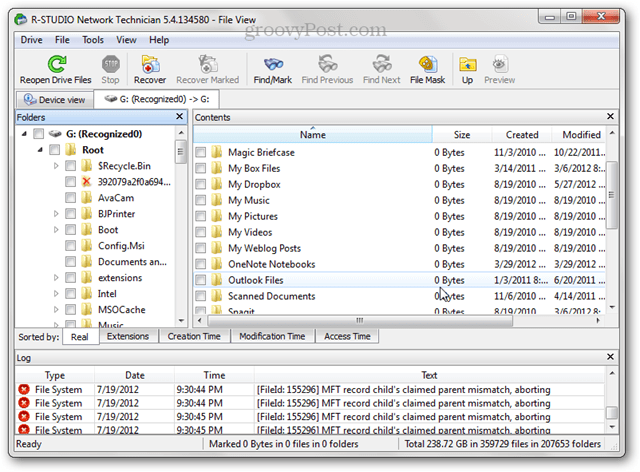Click the Preview eye icon
Screen dimensions: 640x472
[500, 64]
